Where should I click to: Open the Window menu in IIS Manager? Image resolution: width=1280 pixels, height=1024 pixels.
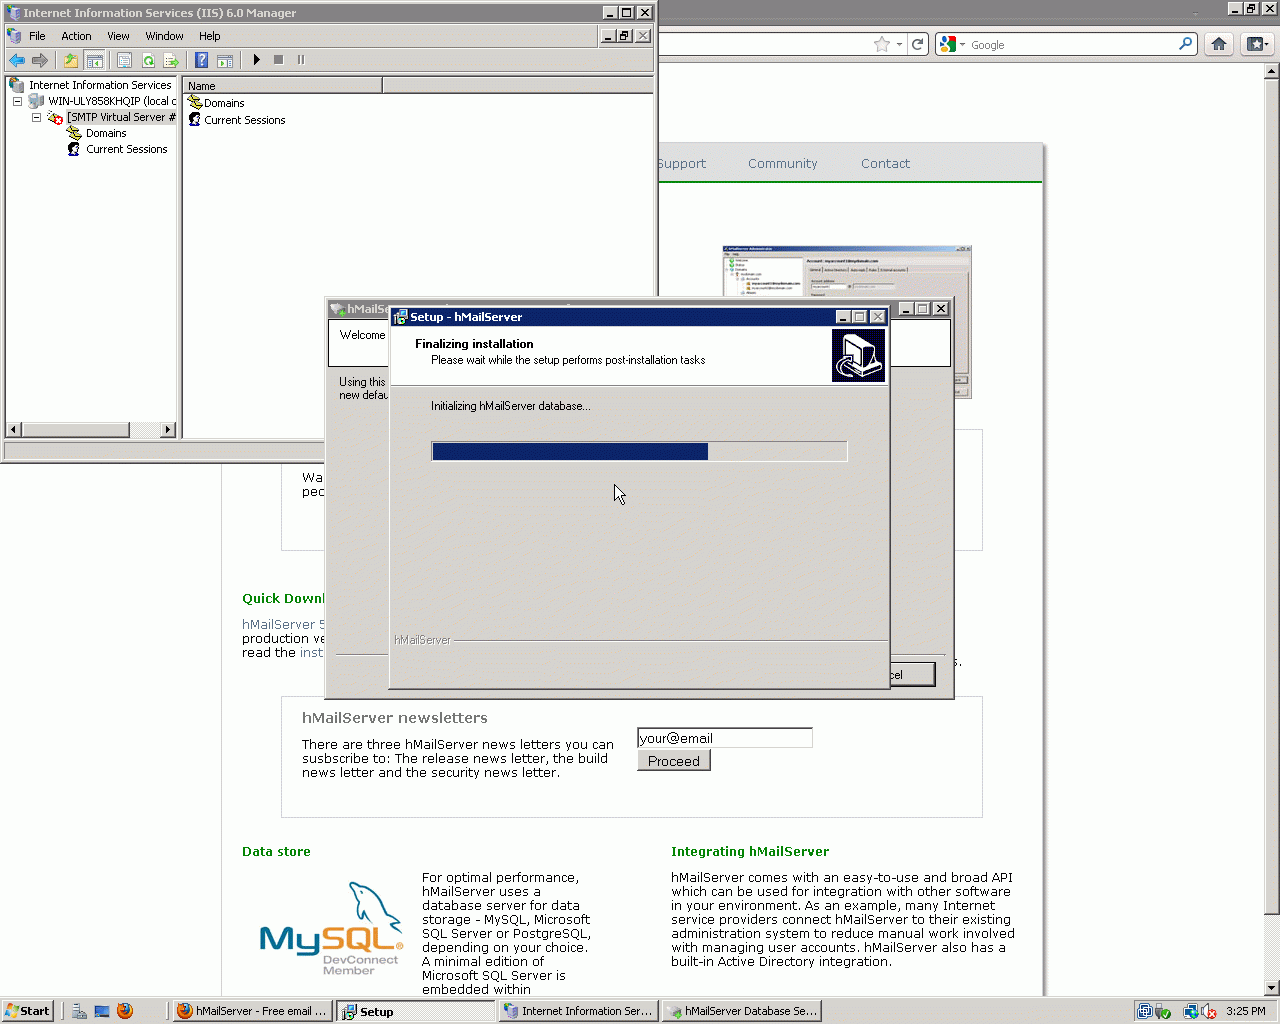click(164, 36)
